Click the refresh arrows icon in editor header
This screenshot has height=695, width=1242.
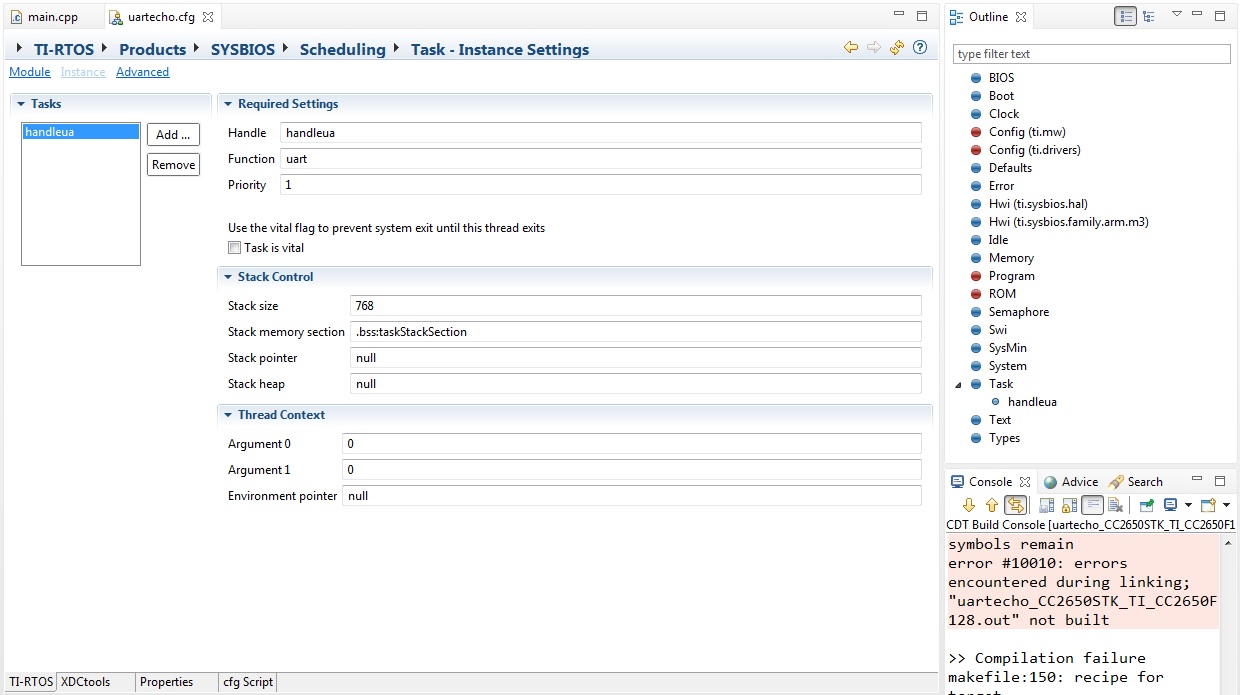[x=897, y=47]
